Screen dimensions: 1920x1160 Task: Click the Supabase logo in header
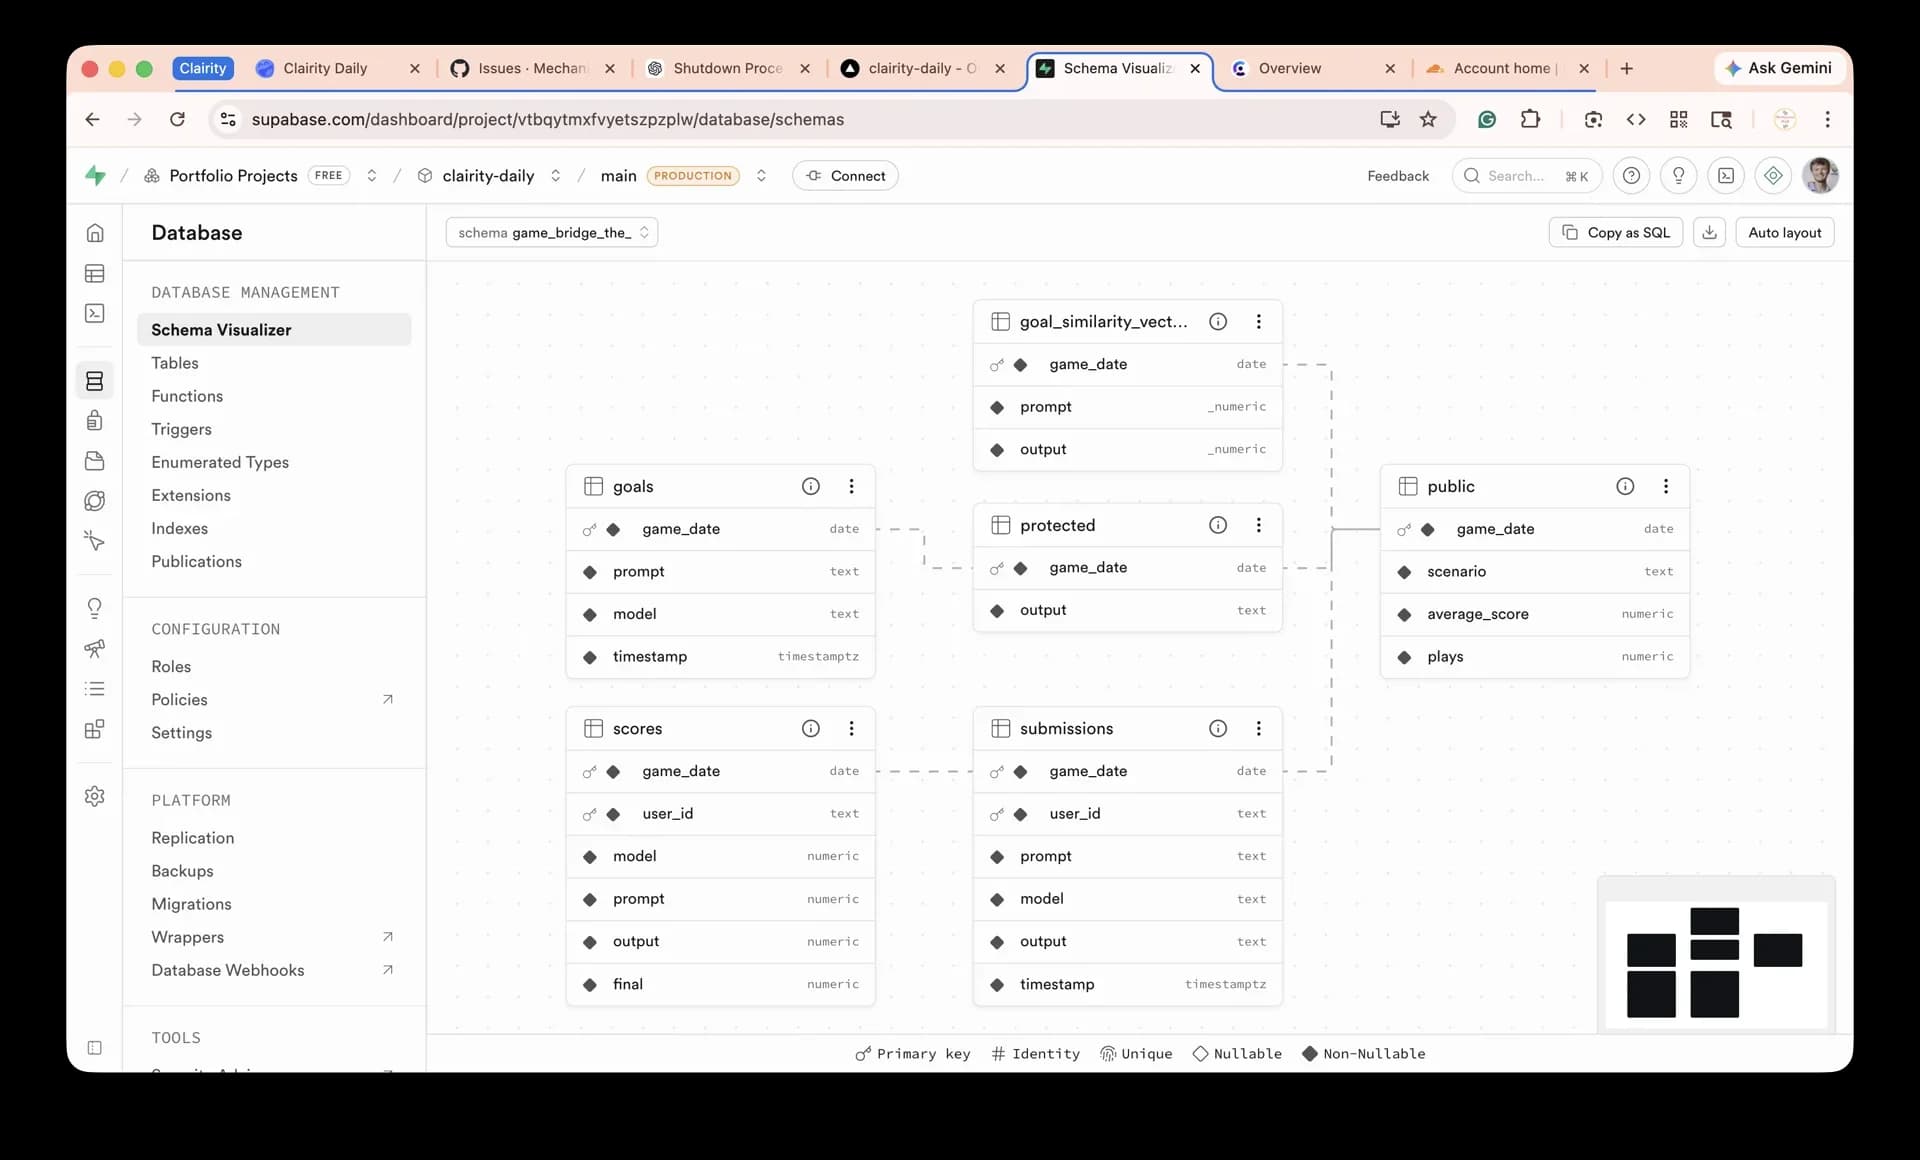point(96,175)
